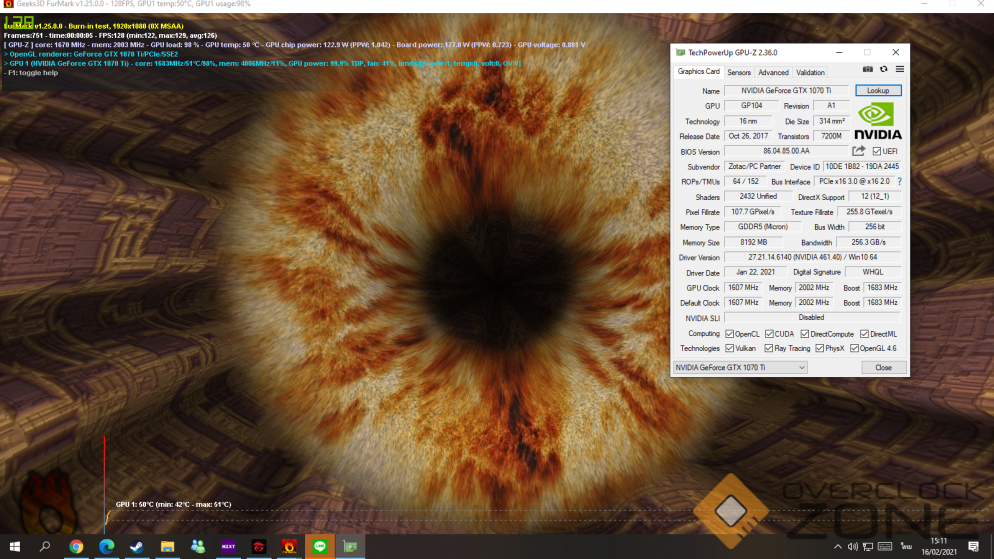Open the GPU selection dropdown
The width and height of the screenshot is (994, 559).
(x=739, y=367)
